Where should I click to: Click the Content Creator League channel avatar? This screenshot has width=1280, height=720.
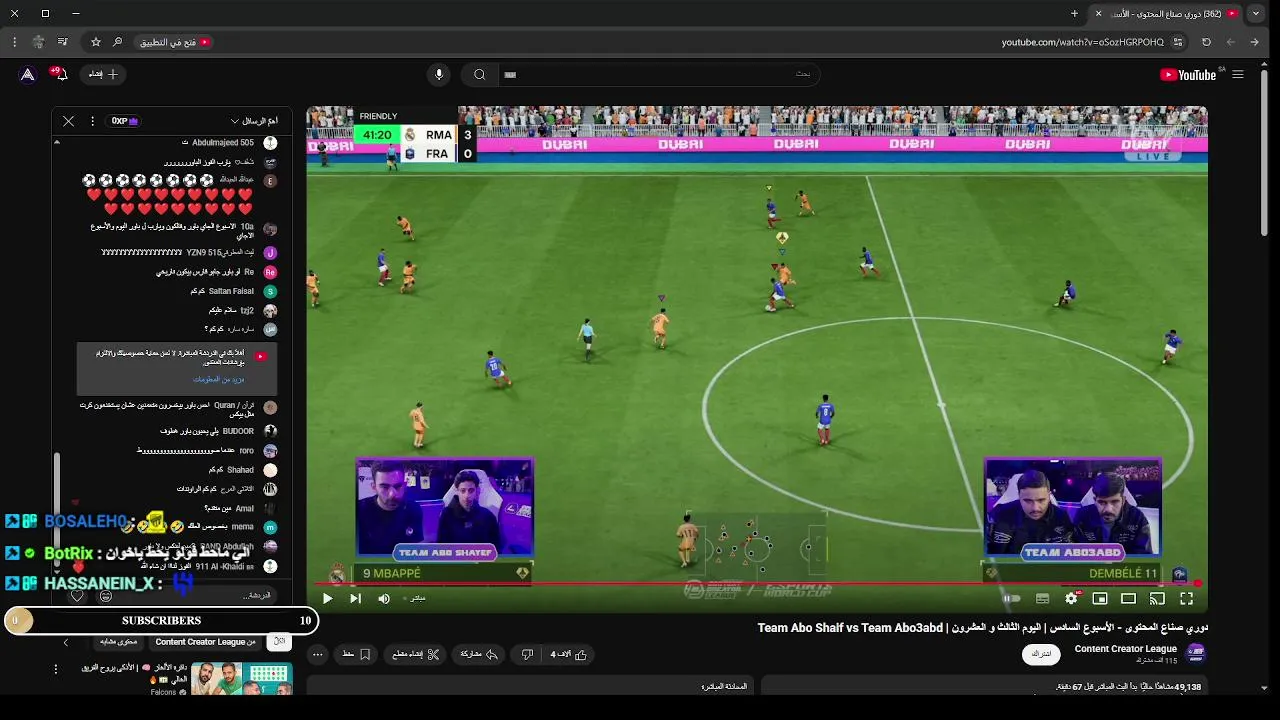tap(1195, 654)
